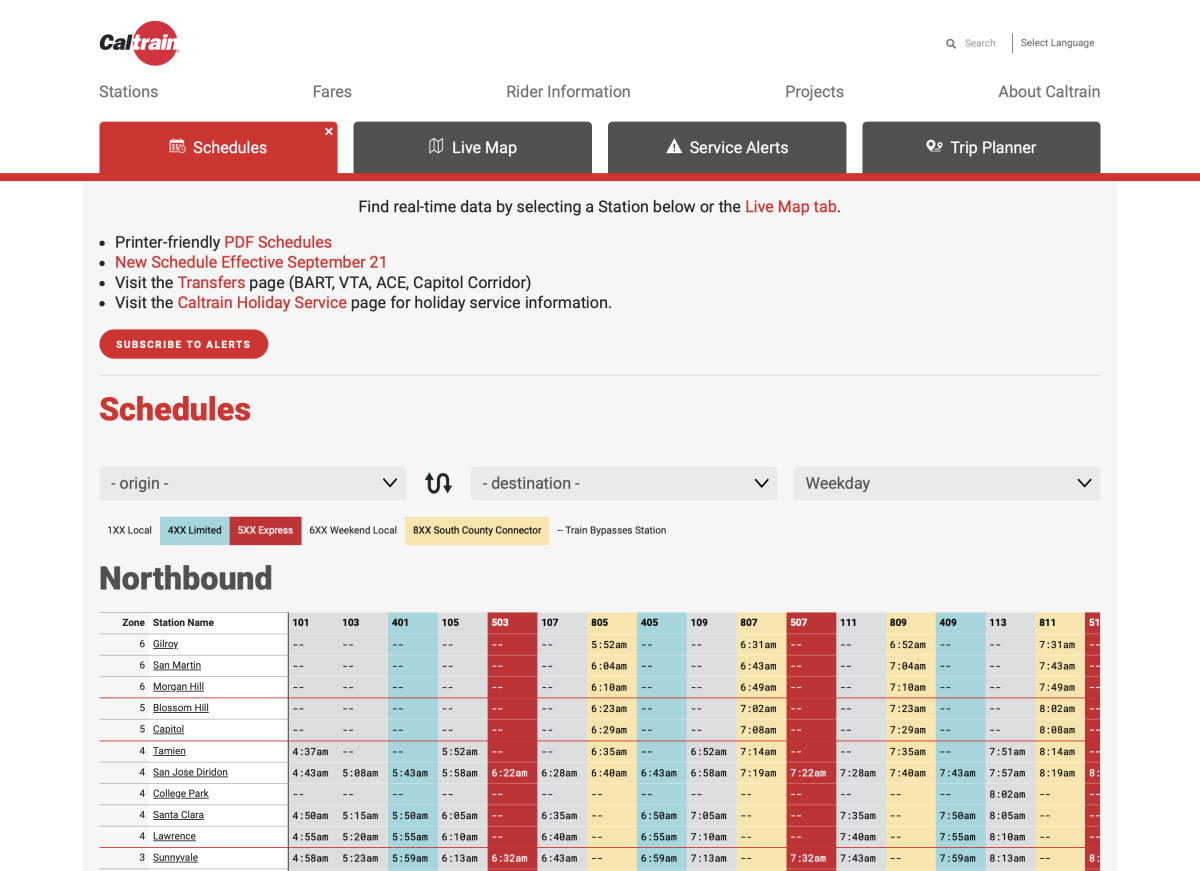
Task: Open the origin station dropdown
Action: coord(252,482)
